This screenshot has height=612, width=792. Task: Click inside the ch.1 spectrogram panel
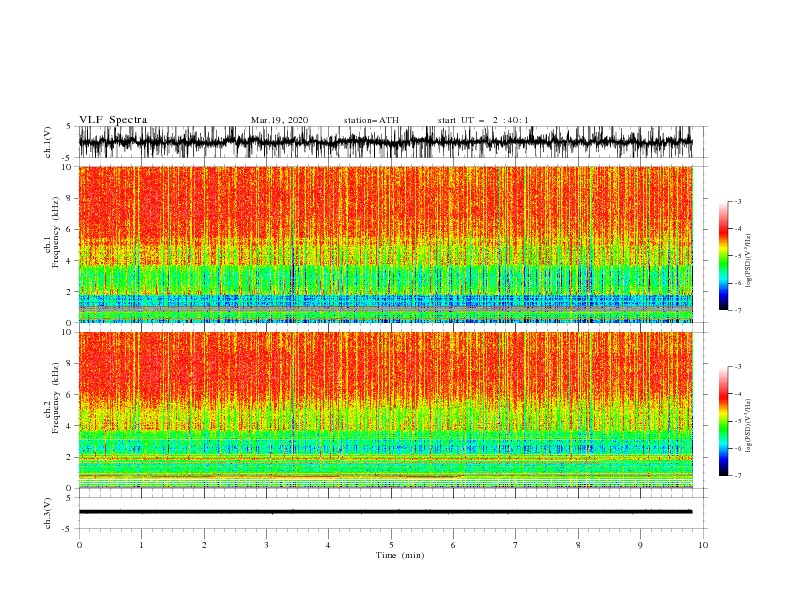coord(385,245)
